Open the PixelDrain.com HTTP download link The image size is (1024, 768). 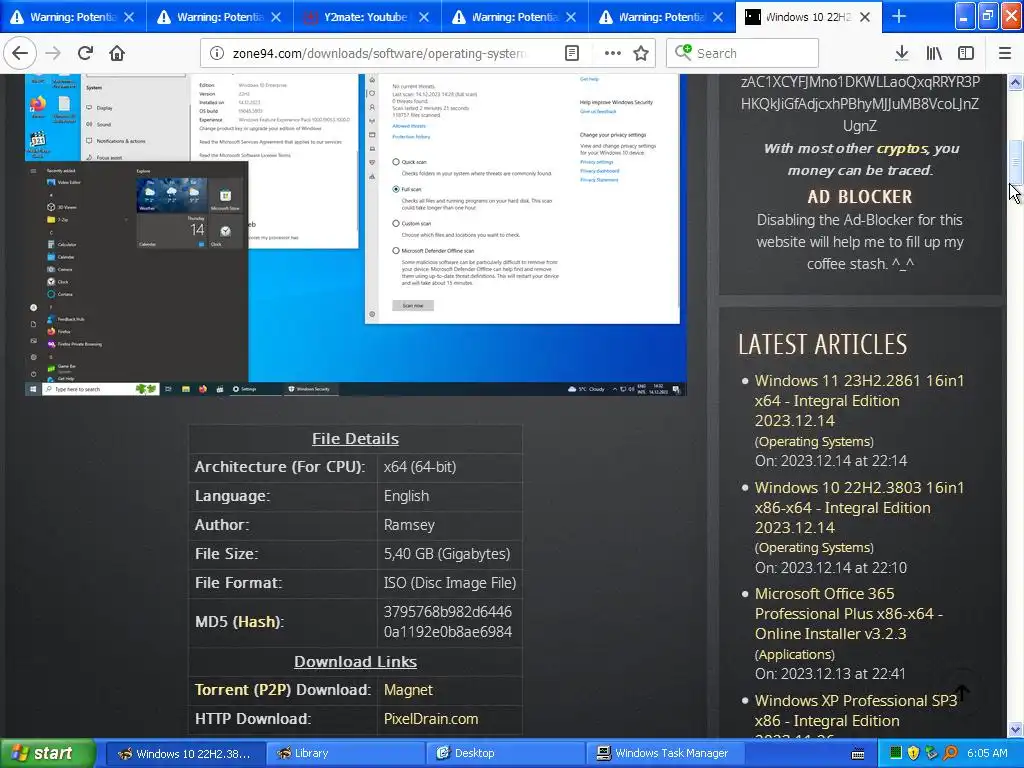click(431, 718)
